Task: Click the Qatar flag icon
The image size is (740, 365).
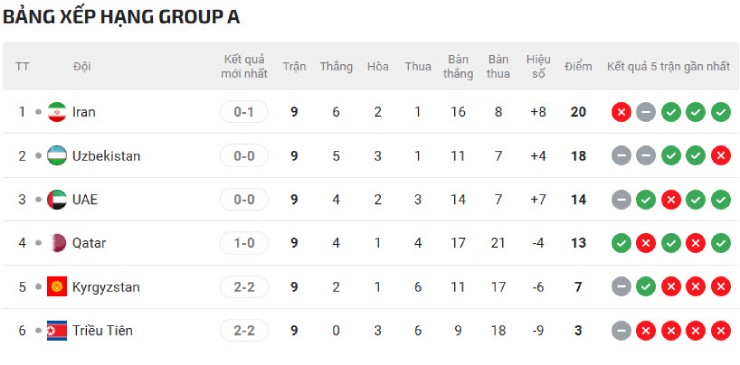Action: tap(57, 243)
